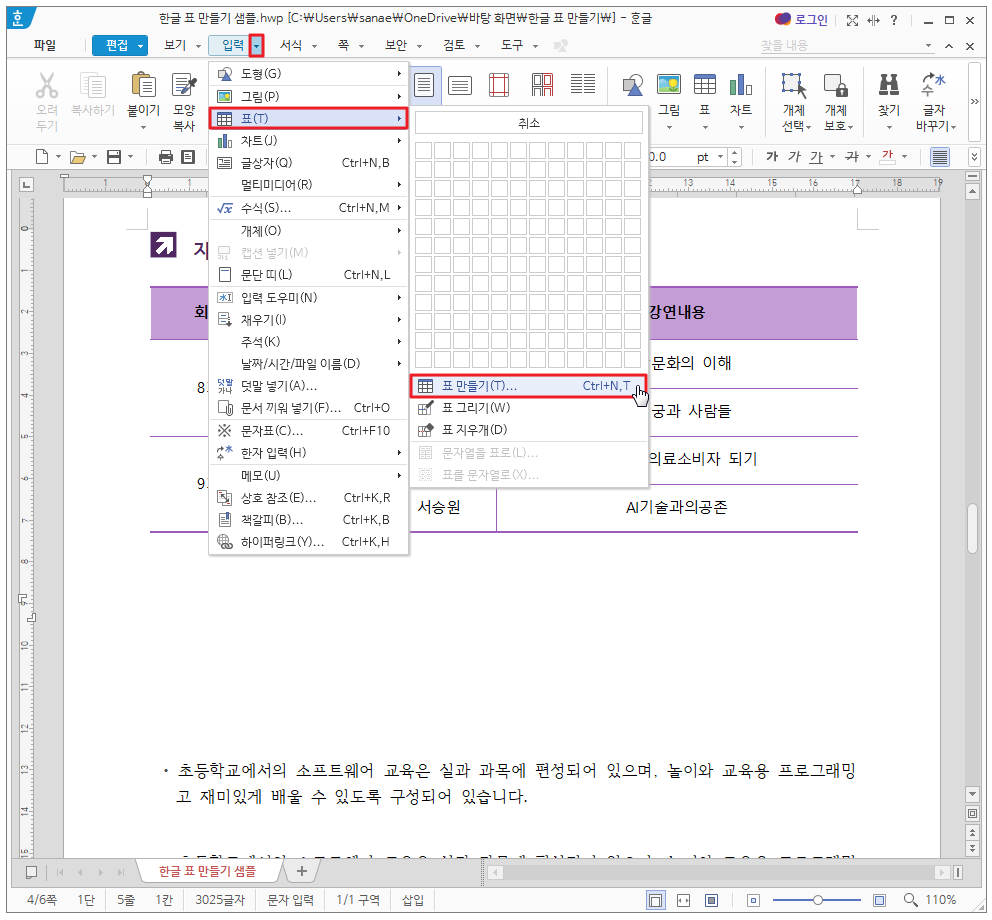
Task: Choose 표 만들기(T)... in submenu
Action: pos(529,386)
